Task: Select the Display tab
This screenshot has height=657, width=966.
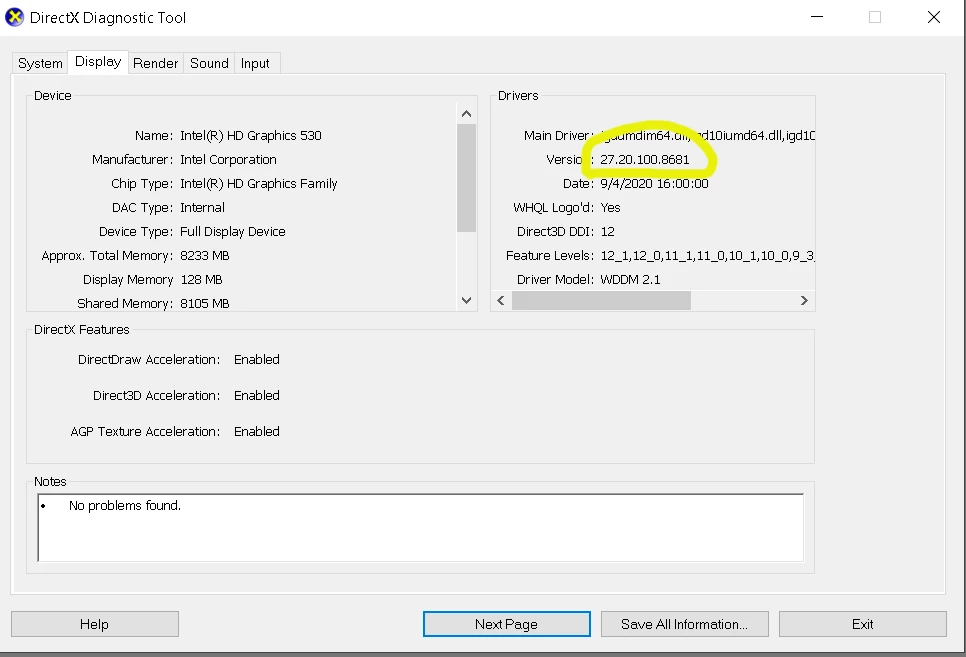Action: coord(98,62)
